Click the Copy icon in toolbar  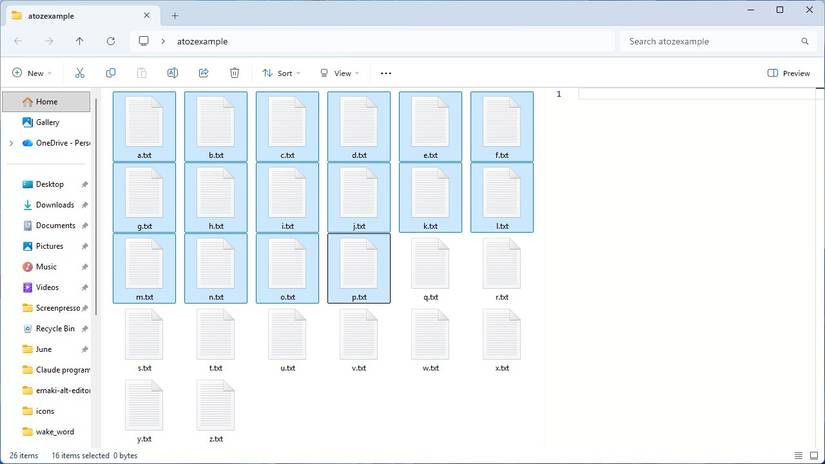click(110, 73)
